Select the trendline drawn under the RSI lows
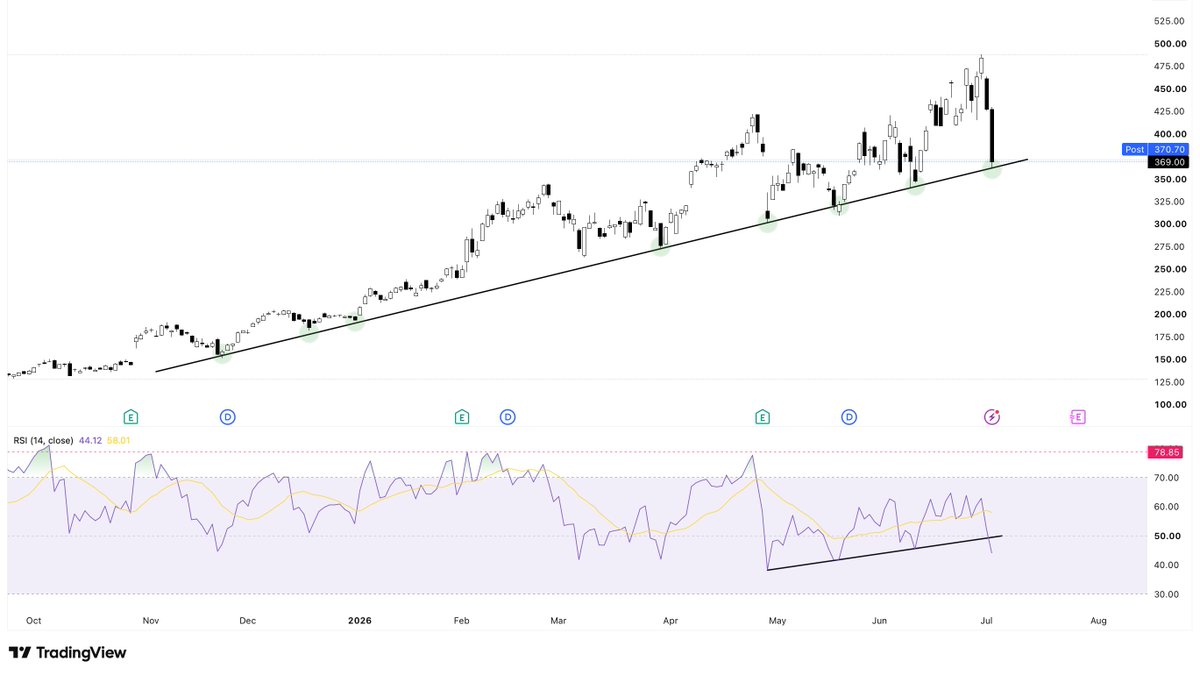 [x=885, y=553]
